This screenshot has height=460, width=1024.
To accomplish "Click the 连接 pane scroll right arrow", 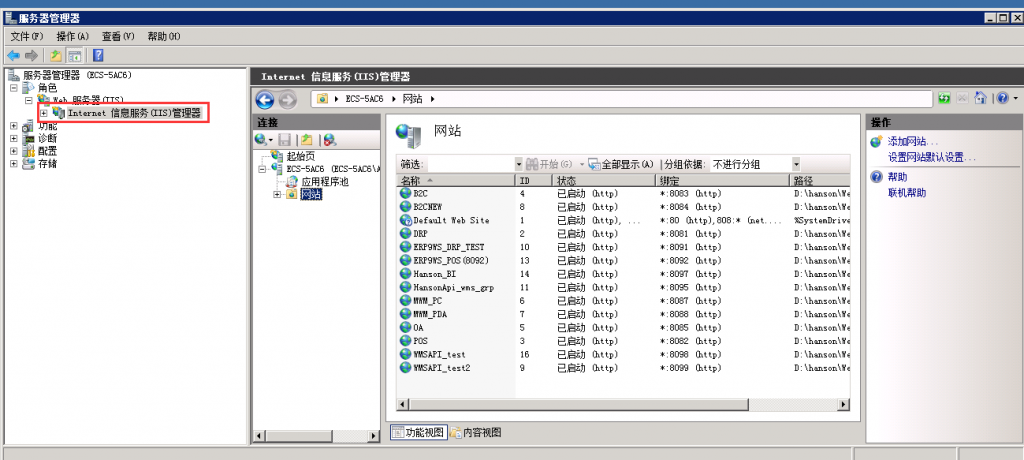I will pos(374,436).
